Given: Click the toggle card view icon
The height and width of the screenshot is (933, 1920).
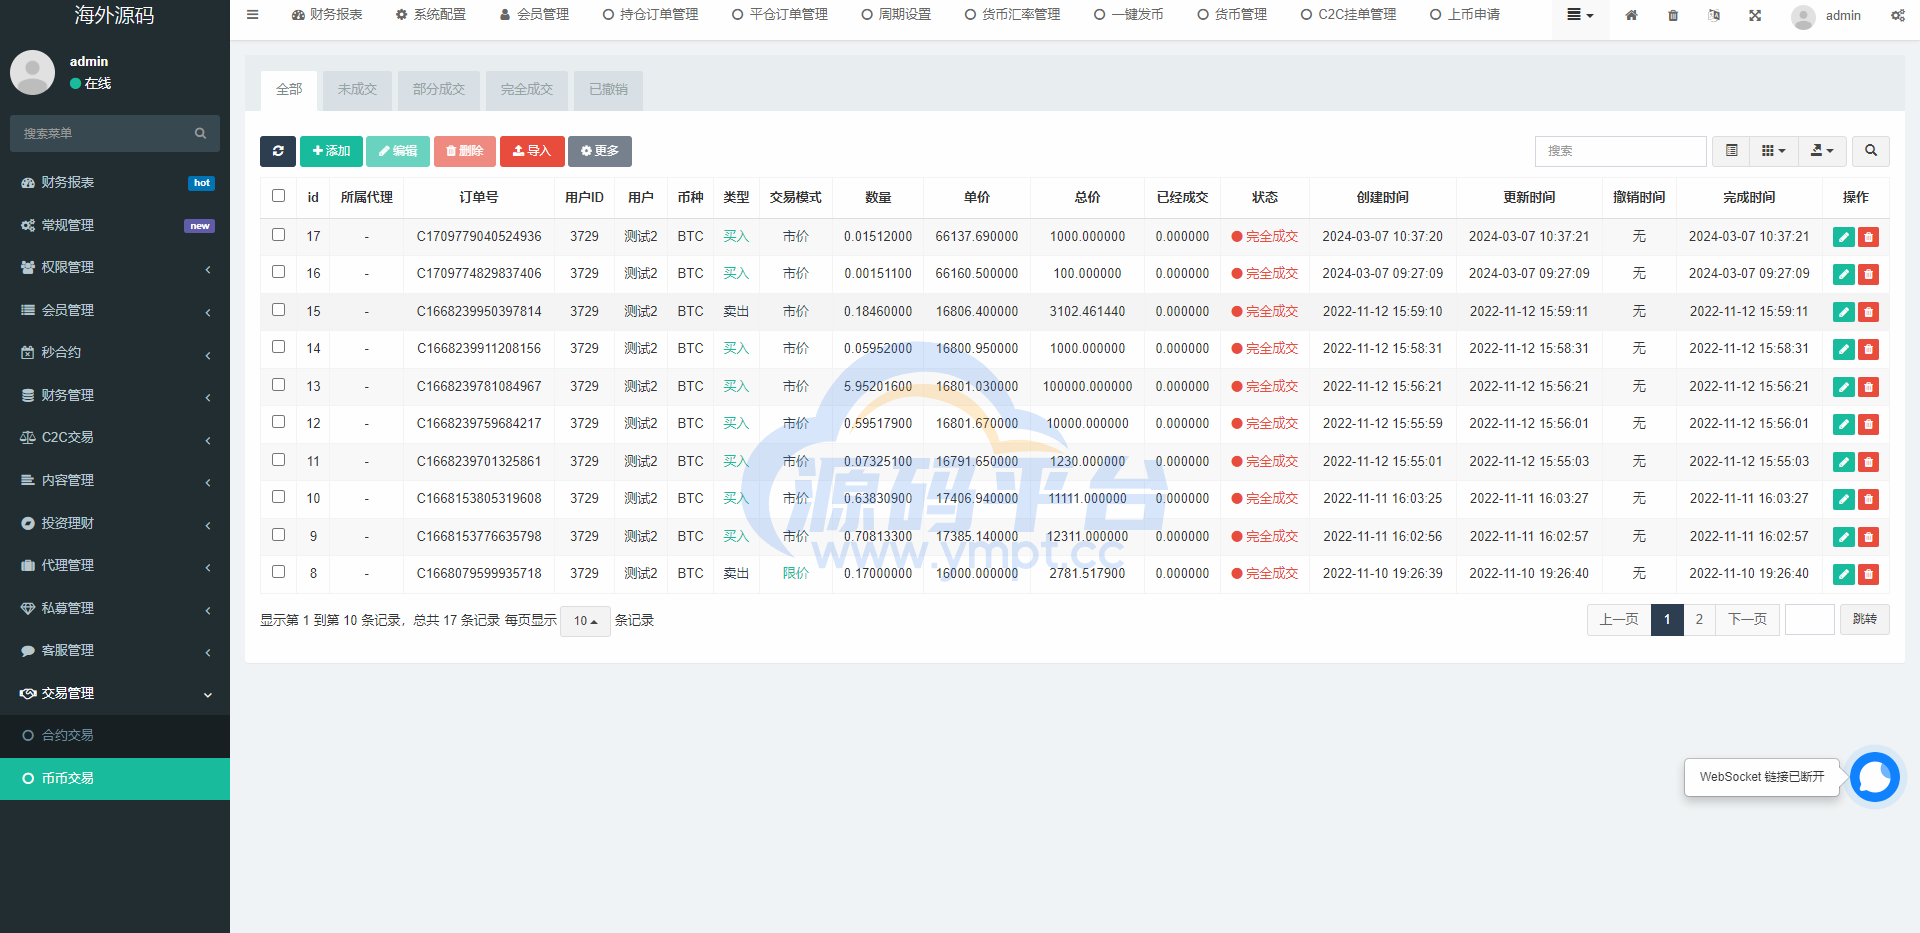Looking at the screenshot, I should pyautogui.click(x=1731, y=151).
